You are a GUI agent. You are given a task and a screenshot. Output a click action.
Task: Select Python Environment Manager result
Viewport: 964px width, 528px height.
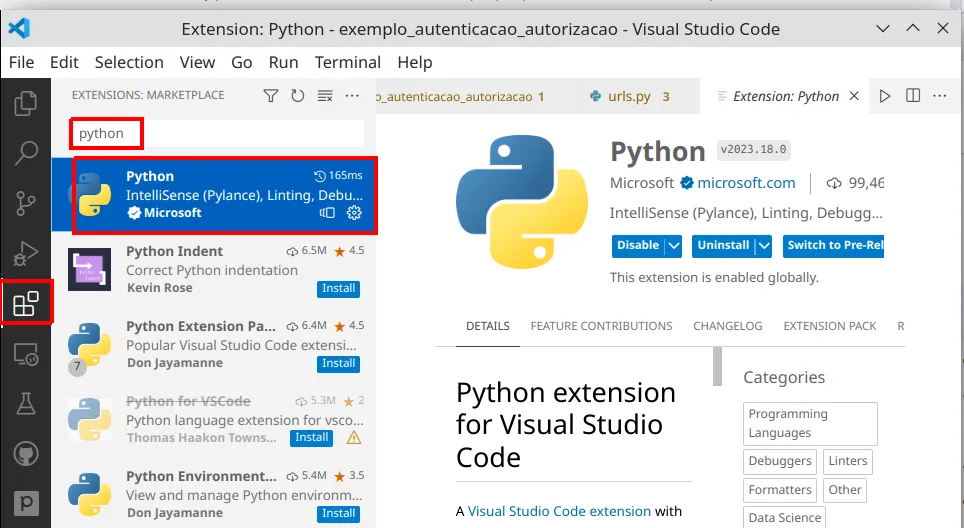click(214, 494)
